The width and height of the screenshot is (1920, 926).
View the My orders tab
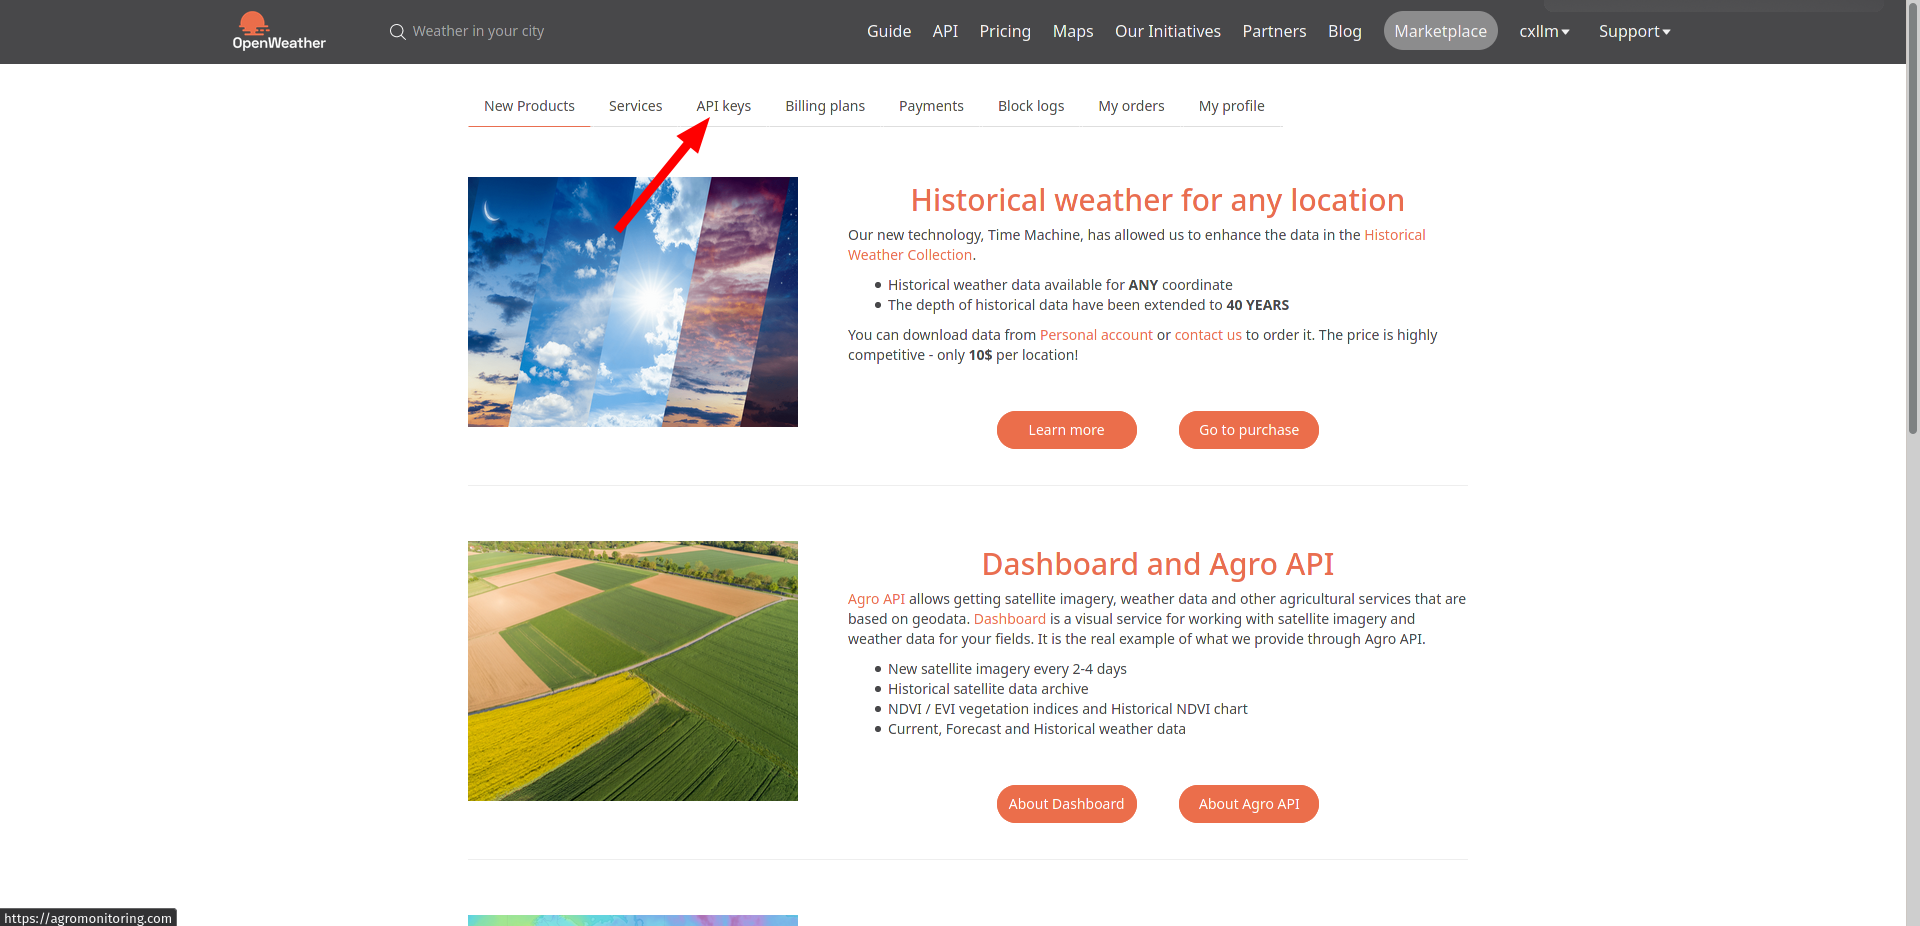point(1130,106)
